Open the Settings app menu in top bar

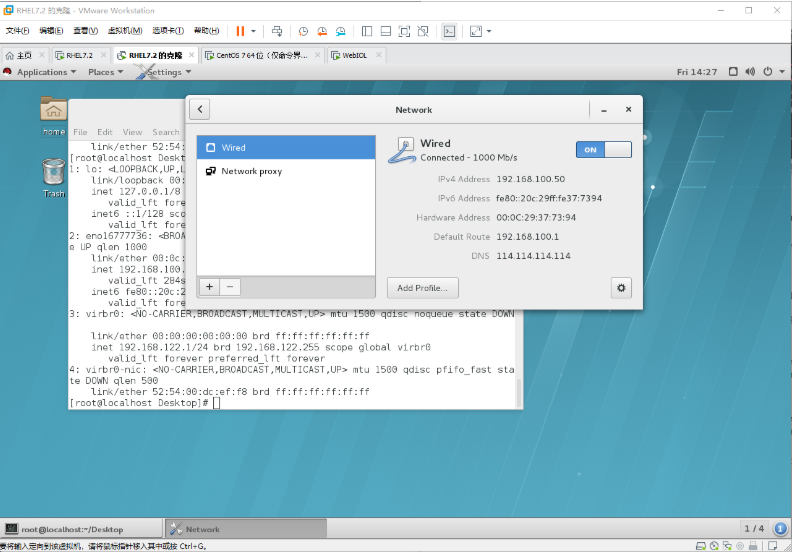click(x=163, y=72)
